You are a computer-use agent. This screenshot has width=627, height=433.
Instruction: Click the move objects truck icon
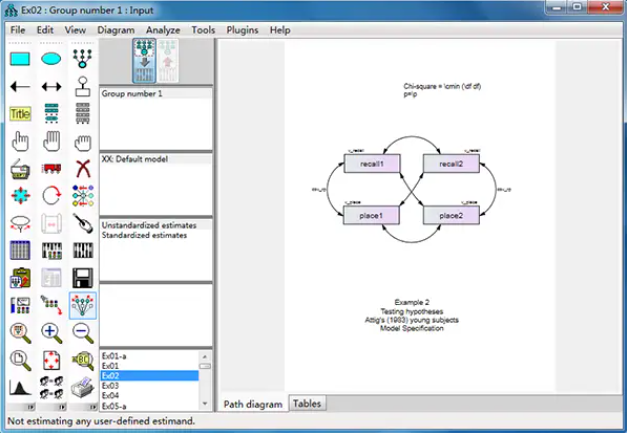tap(51, 169)
